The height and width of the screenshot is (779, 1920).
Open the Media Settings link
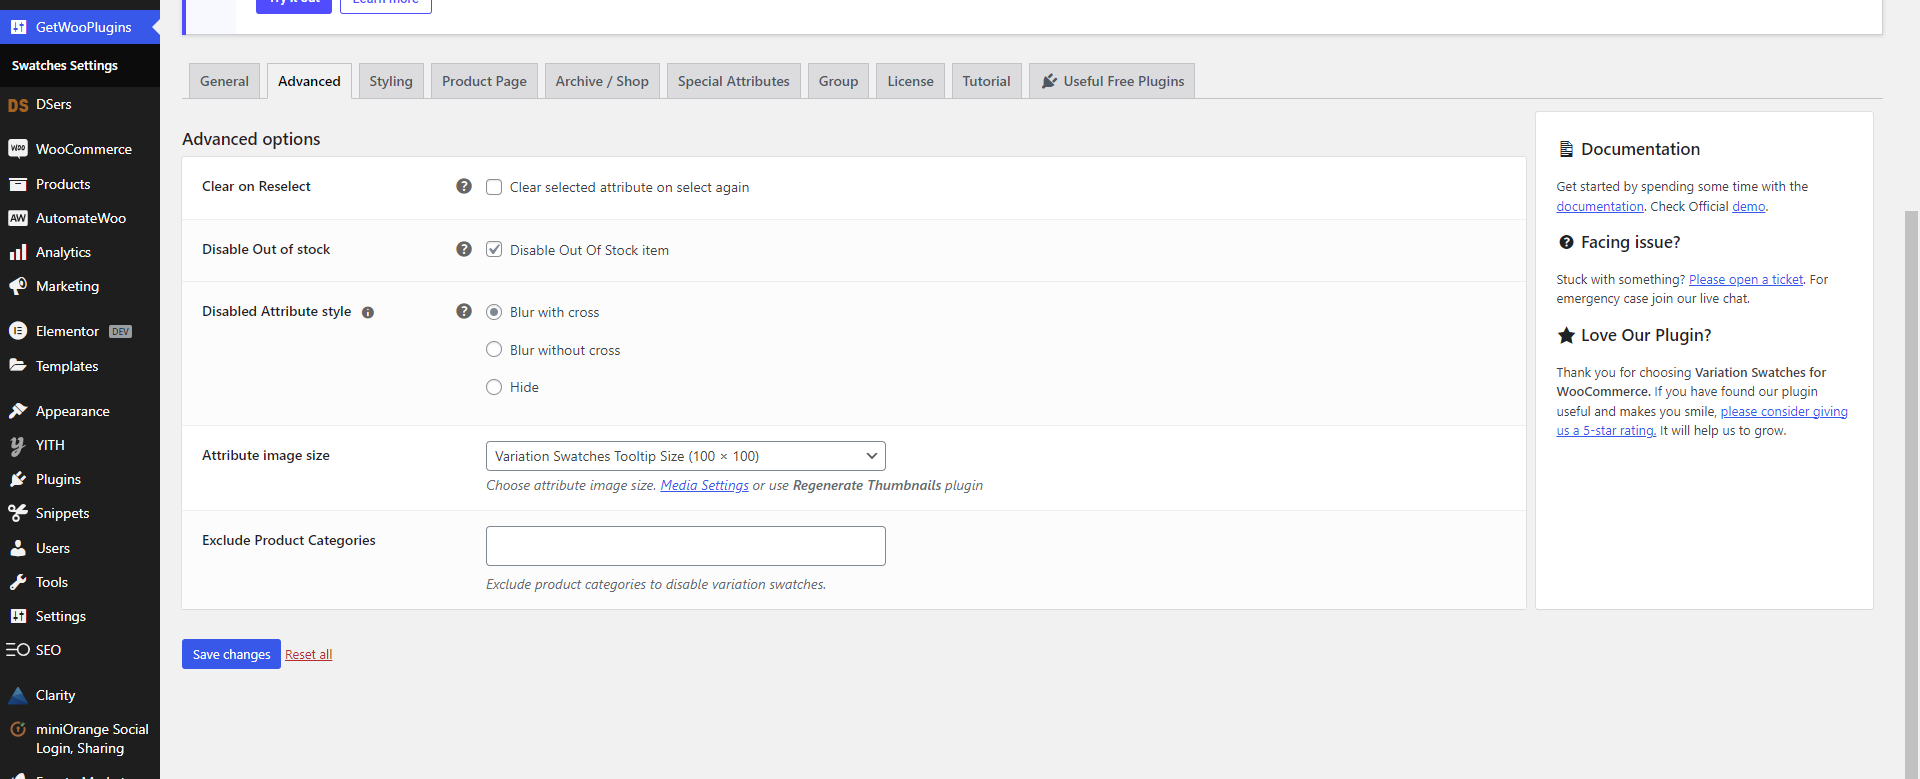point(704,485)
